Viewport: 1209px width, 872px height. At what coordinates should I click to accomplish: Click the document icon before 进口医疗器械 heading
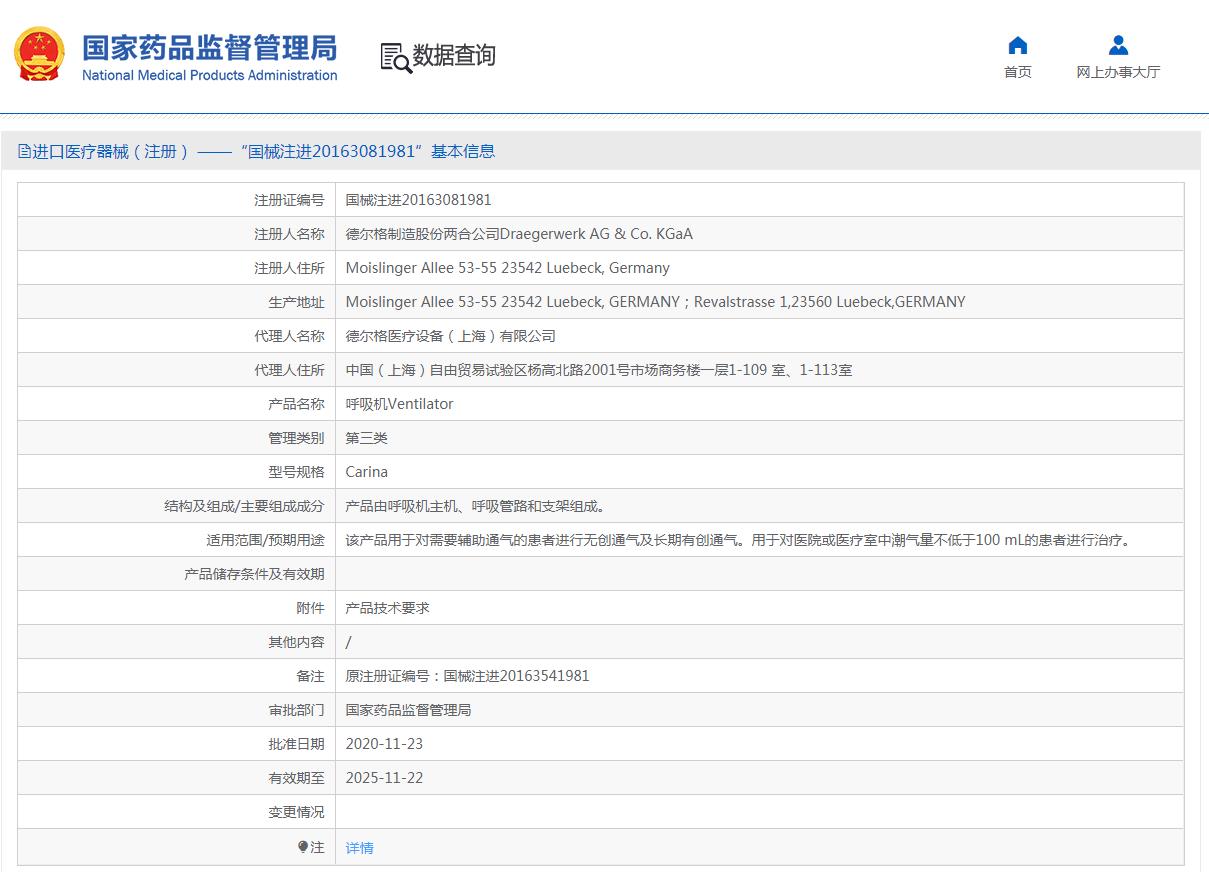[24, 151]
